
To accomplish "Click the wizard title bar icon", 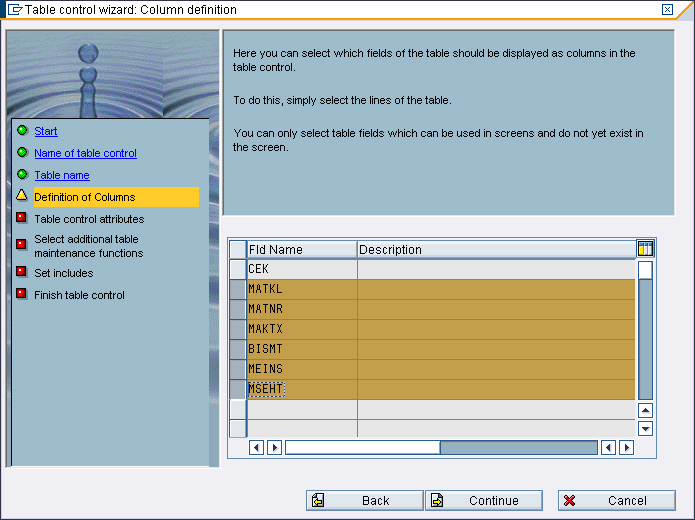I will tap(14, 10).
